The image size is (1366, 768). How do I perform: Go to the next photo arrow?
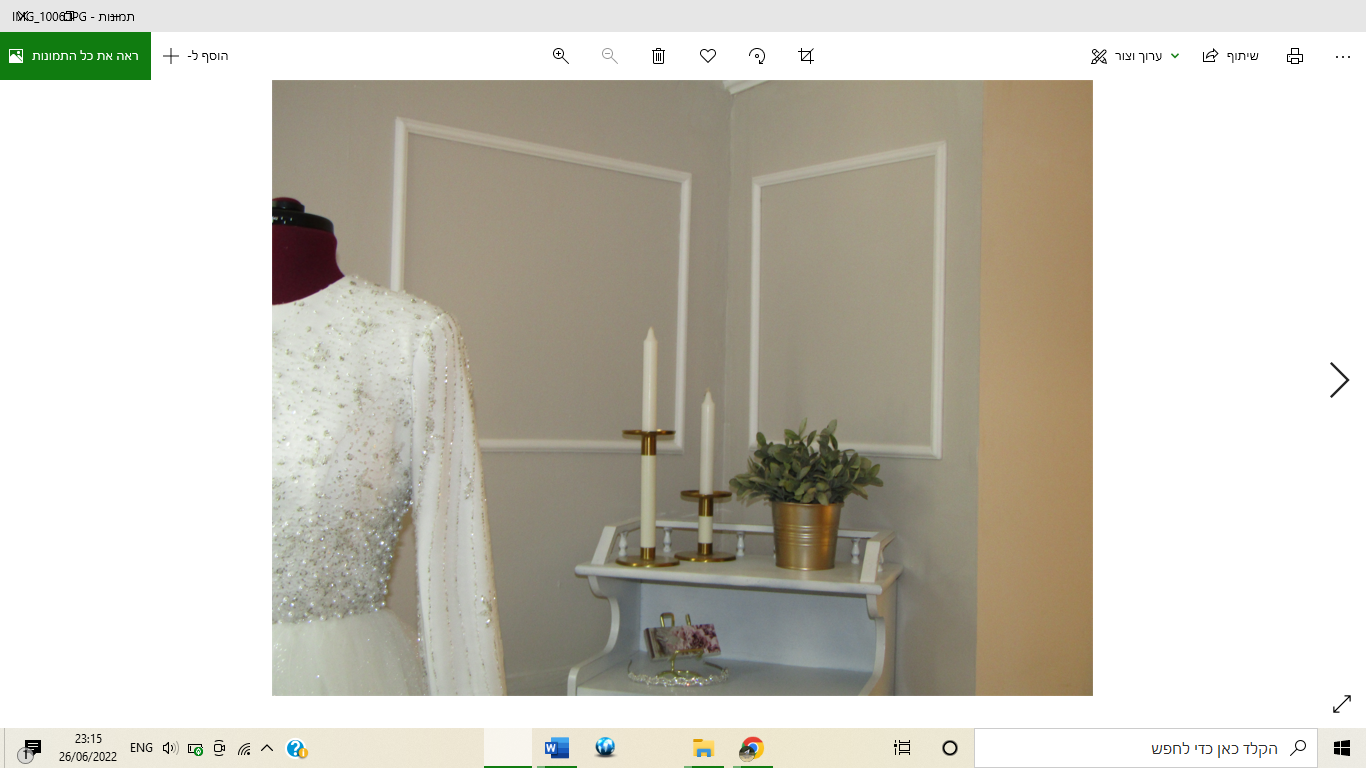[1339, 380]
